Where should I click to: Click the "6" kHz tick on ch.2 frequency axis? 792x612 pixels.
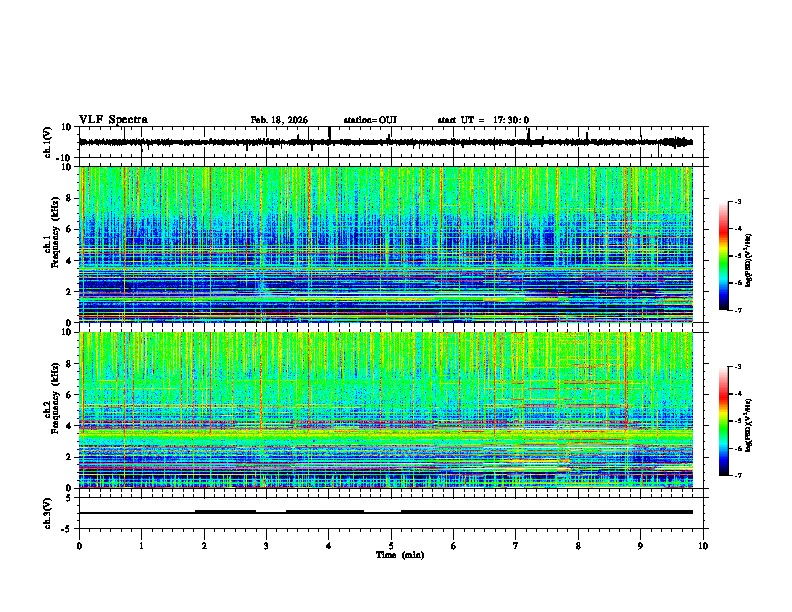point(71,395)
